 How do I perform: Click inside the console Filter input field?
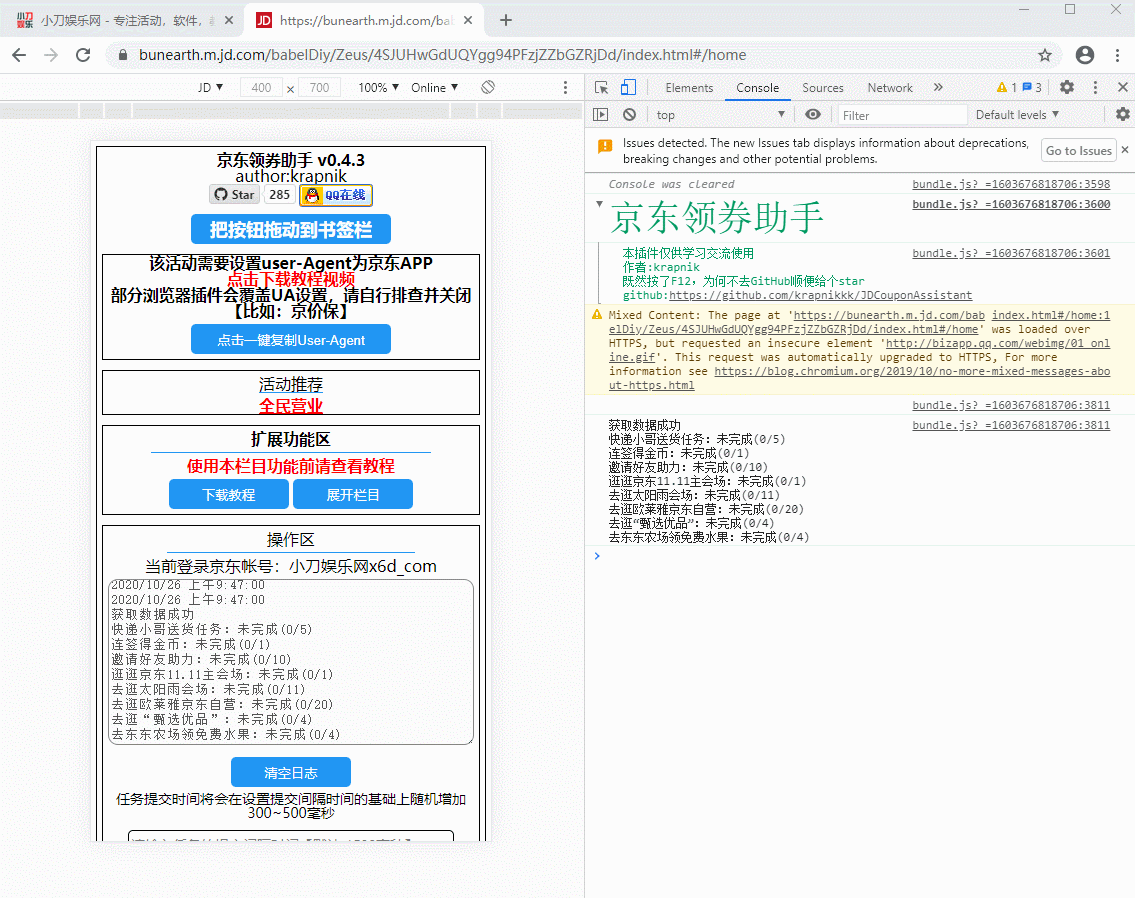click(900, 114)
